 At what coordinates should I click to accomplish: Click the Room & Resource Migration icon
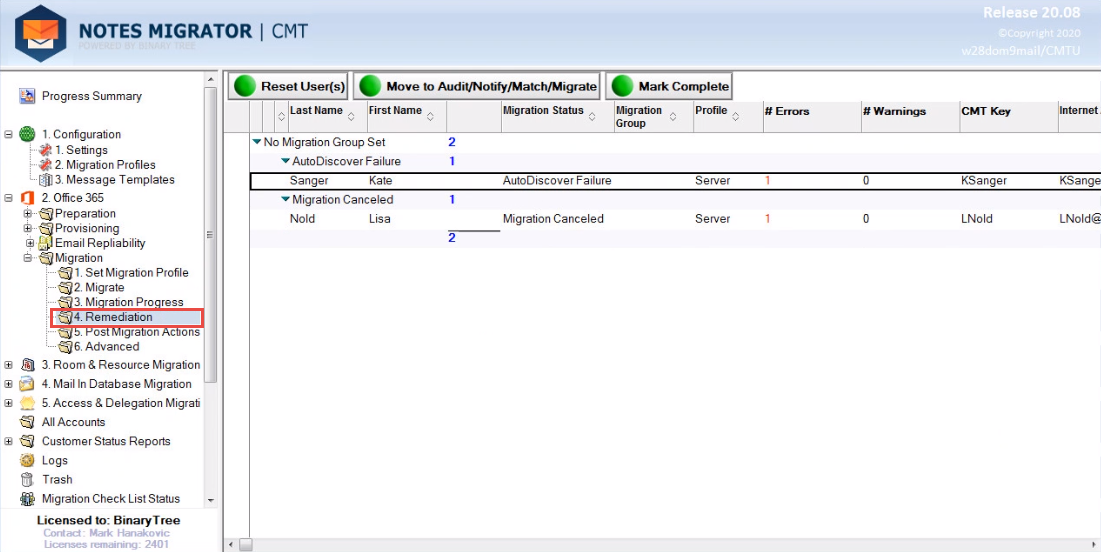click(27, 365)
